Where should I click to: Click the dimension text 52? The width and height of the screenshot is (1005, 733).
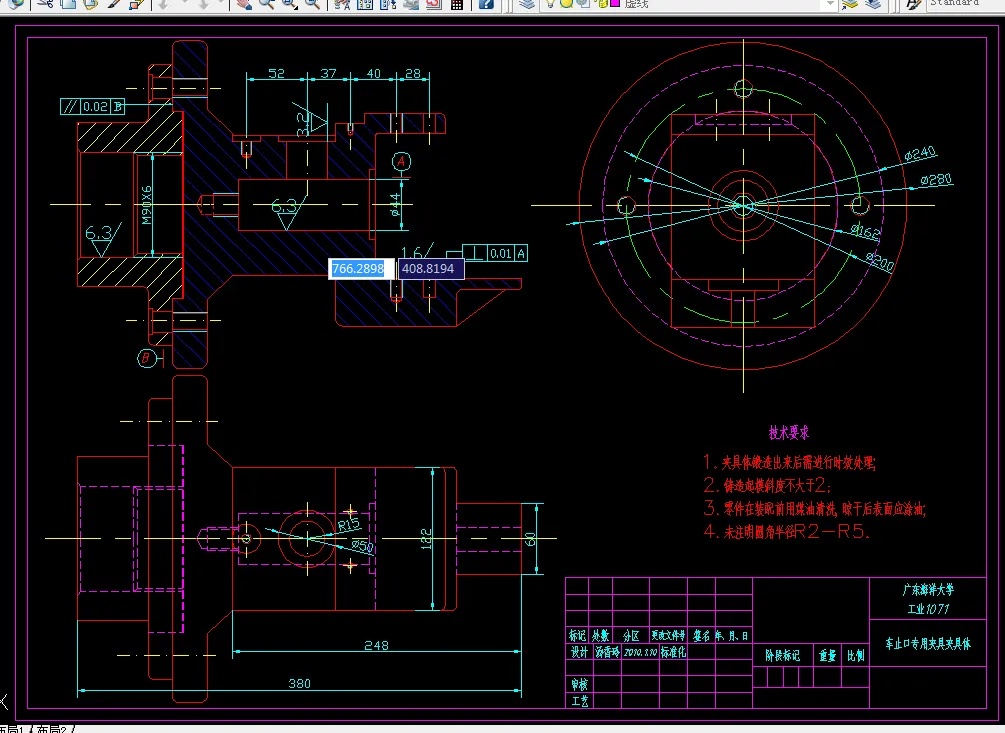pyautogui.click(x=276, y=74)
